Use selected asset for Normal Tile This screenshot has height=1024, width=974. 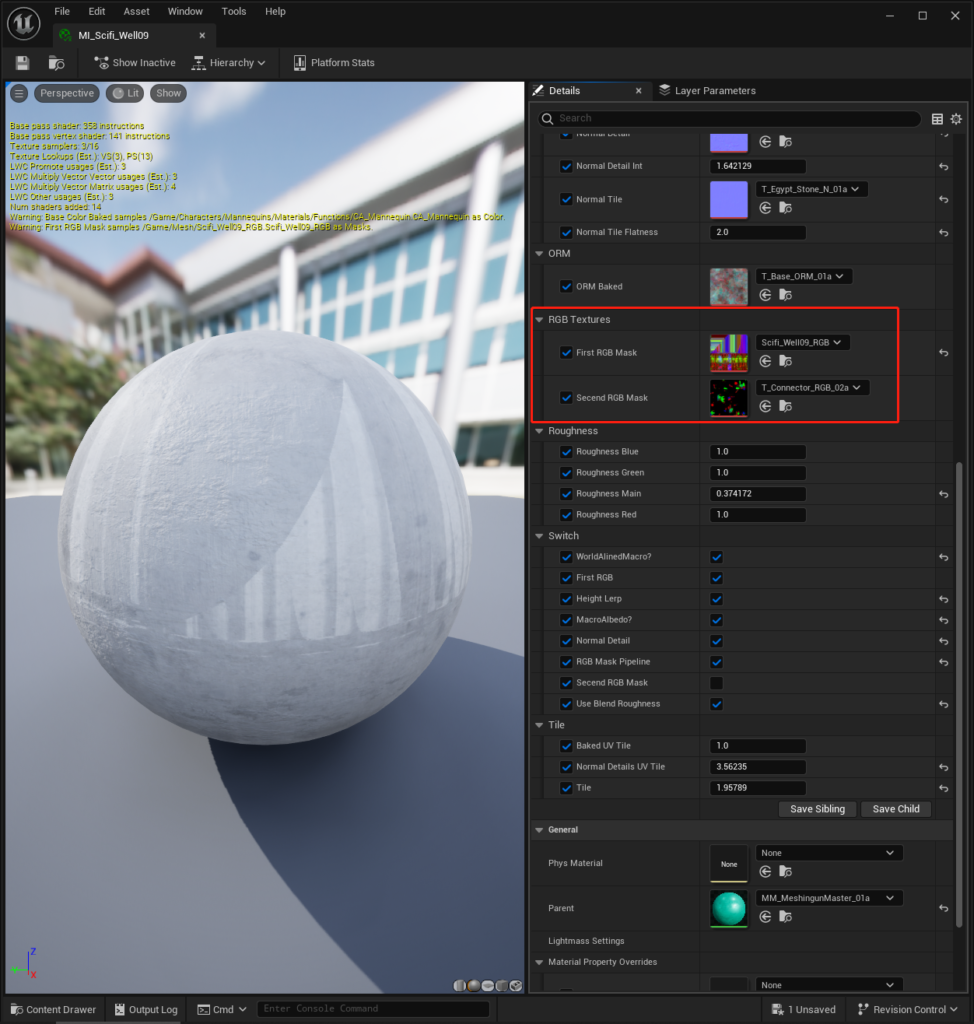[765, 208]
